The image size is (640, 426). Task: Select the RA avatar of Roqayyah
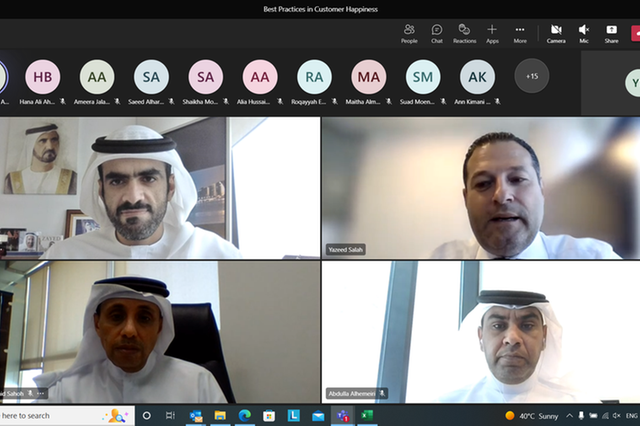(314, 77)
